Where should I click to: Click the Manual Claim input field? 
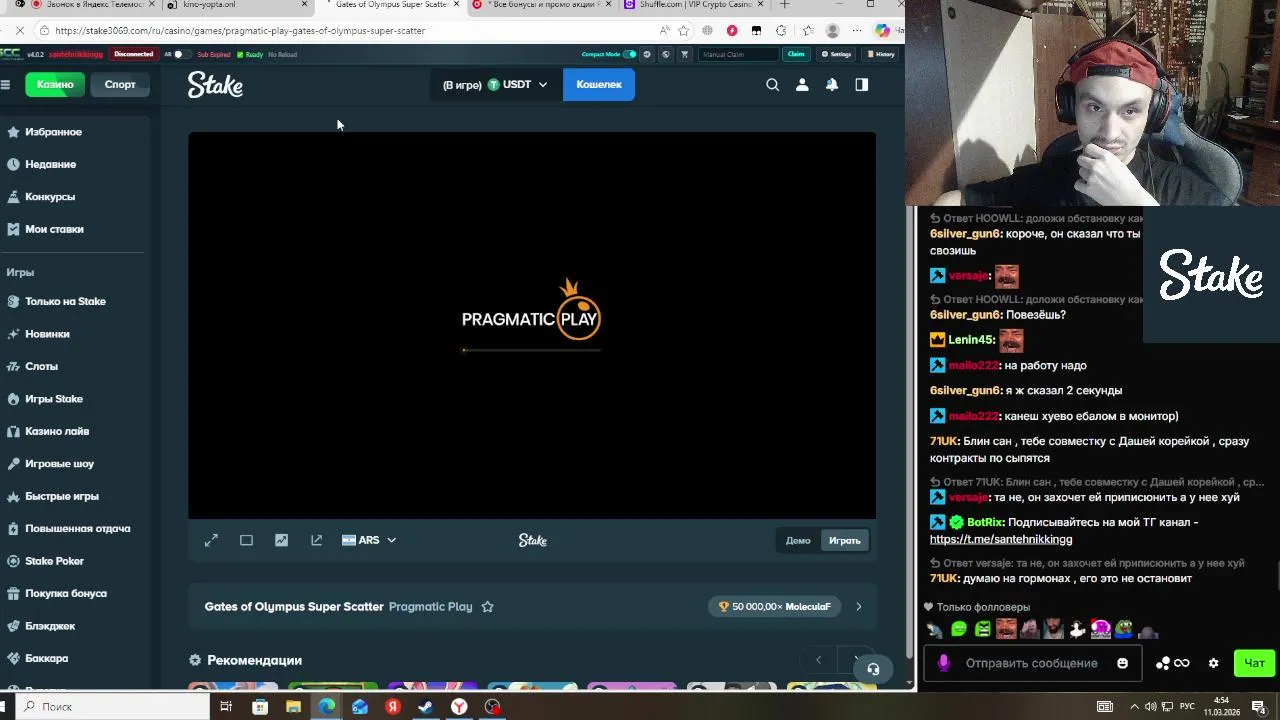point(738,54)
